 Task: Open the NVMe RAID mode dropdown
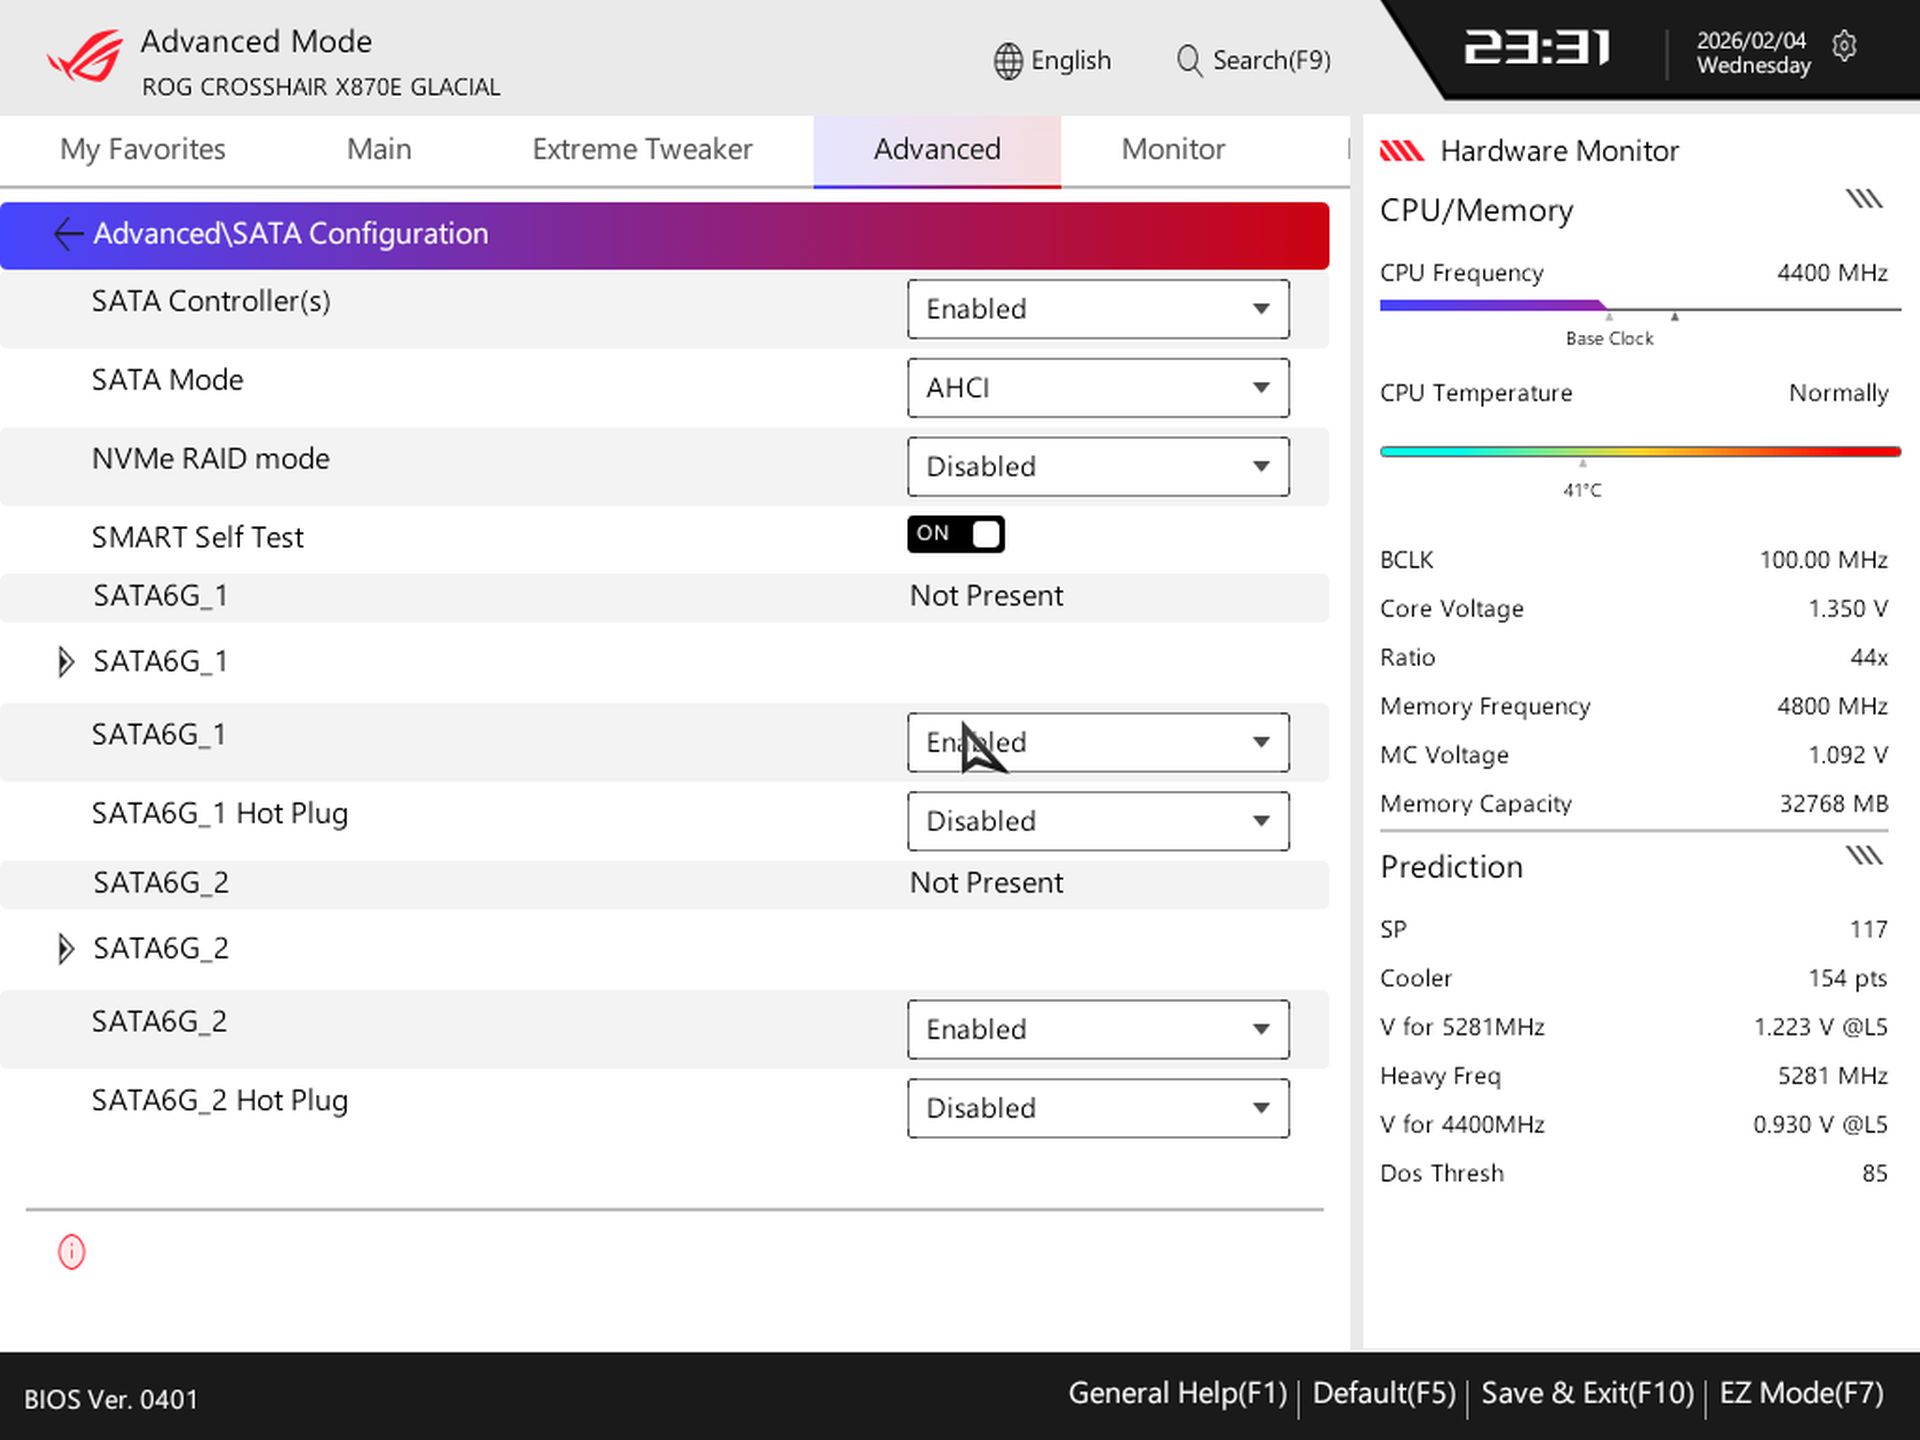pos(1097,466)
